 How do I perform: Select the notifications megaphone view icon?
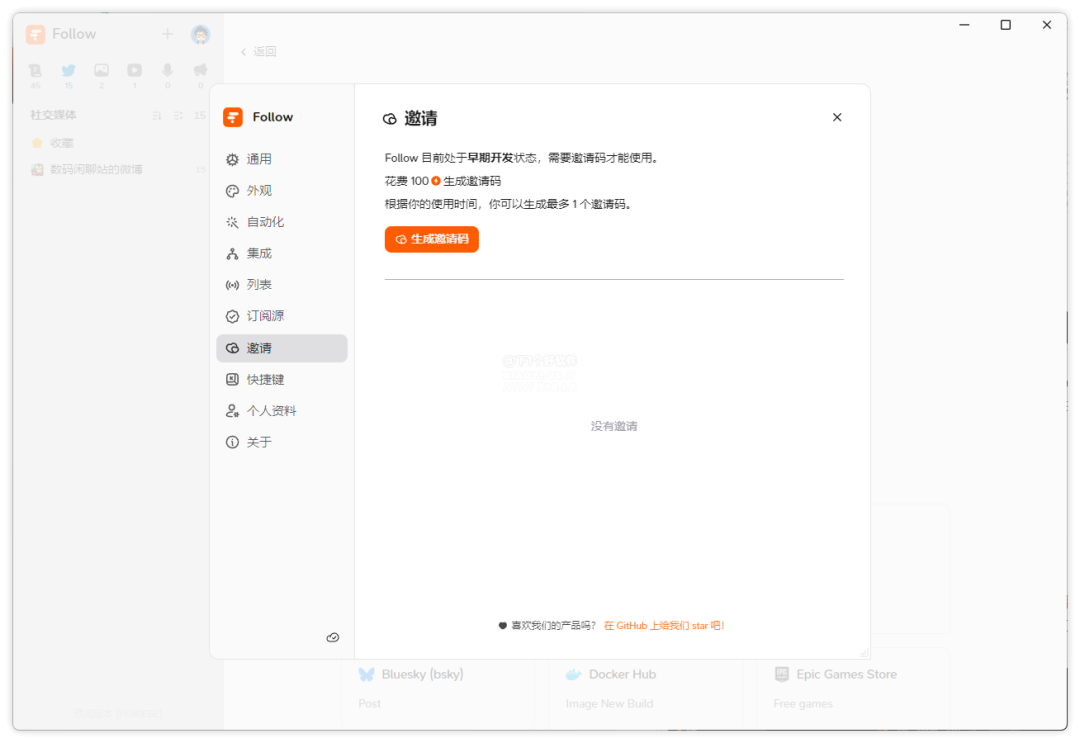point(200,70)
